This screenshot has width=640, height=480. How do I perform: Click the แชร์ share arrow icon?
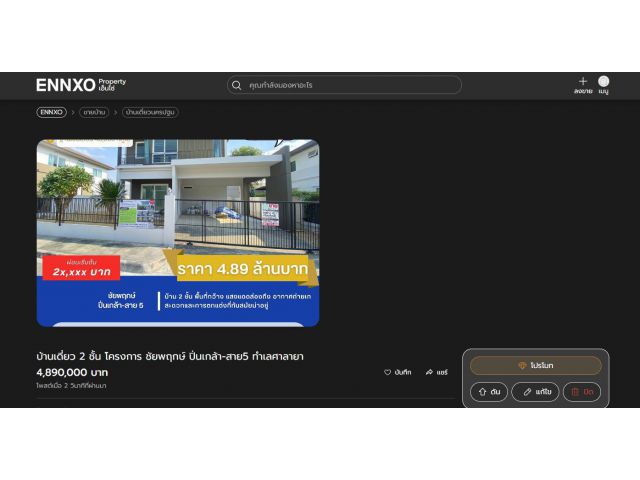pyautogui.click(x=429, y=372)
